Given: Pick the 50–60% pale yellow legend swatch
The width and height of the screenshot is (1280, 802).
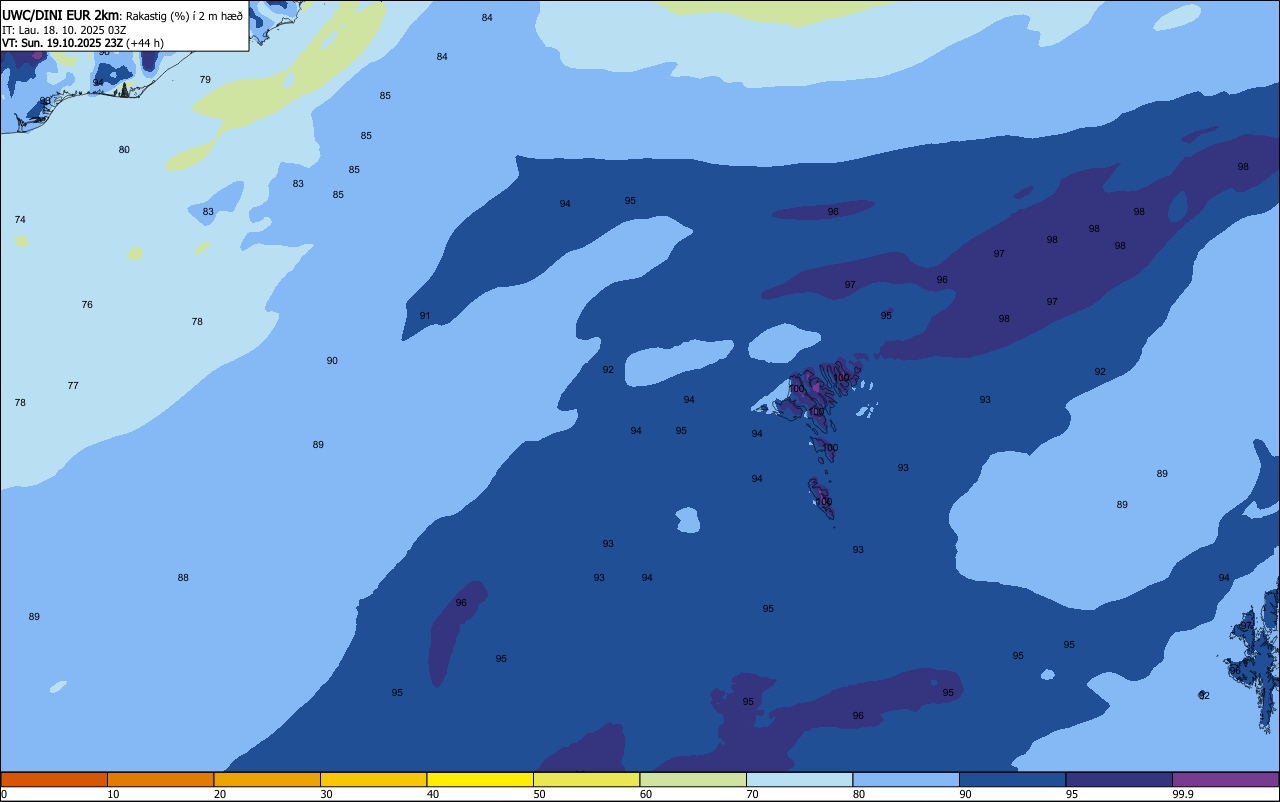Looking at the screenshot, I should click(x=587, y=779).
